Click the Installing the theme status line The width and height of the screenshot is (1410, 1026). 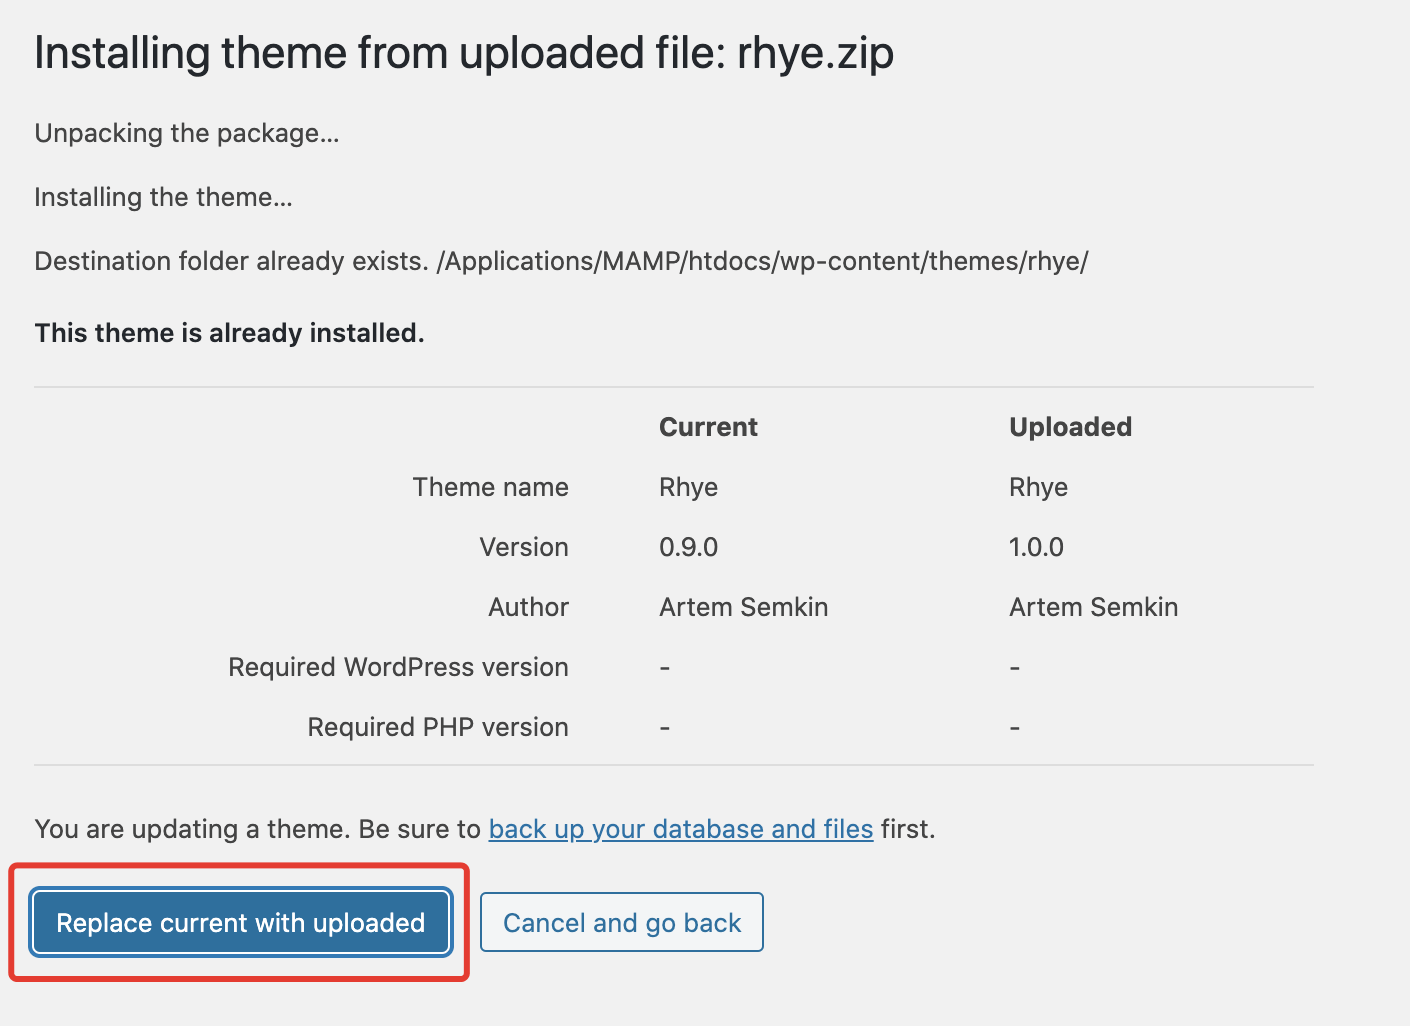(163, 197)
